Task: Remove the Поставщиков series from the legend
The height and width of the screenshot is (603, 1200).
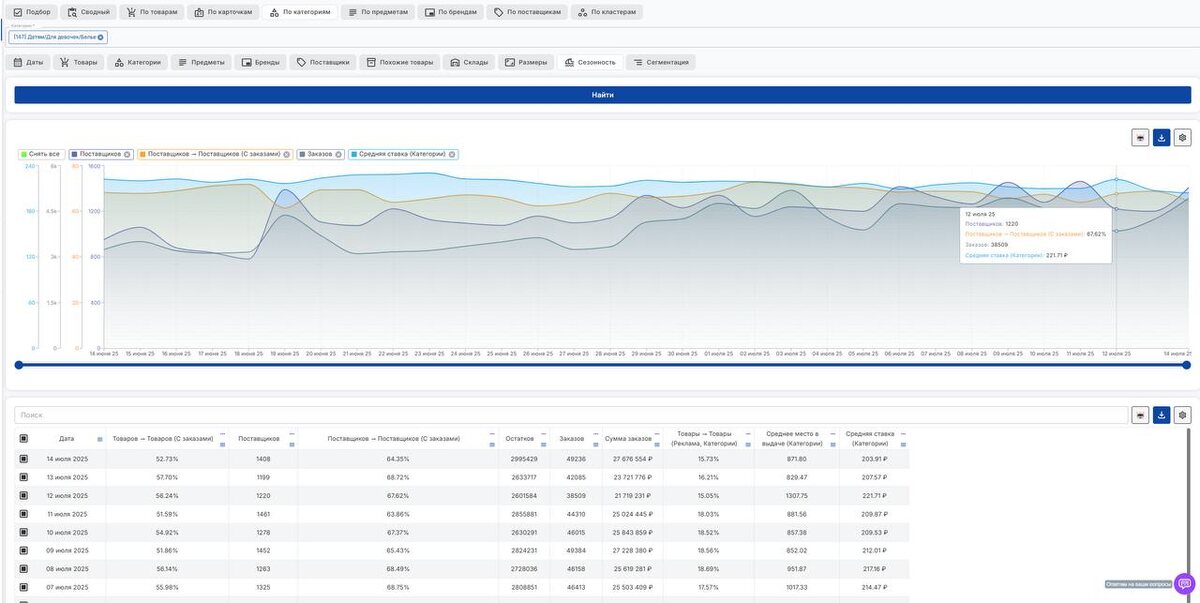Action: pos(127,154)
